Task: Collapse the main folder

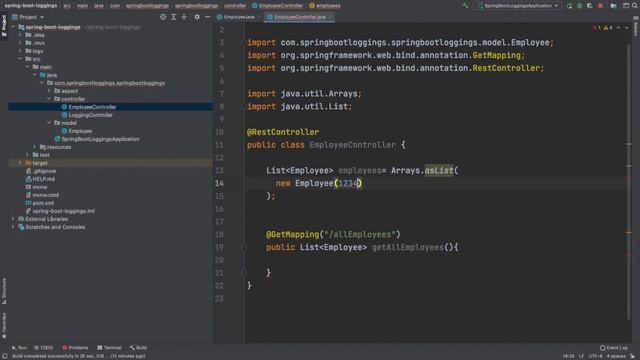Action: point(28,67)
